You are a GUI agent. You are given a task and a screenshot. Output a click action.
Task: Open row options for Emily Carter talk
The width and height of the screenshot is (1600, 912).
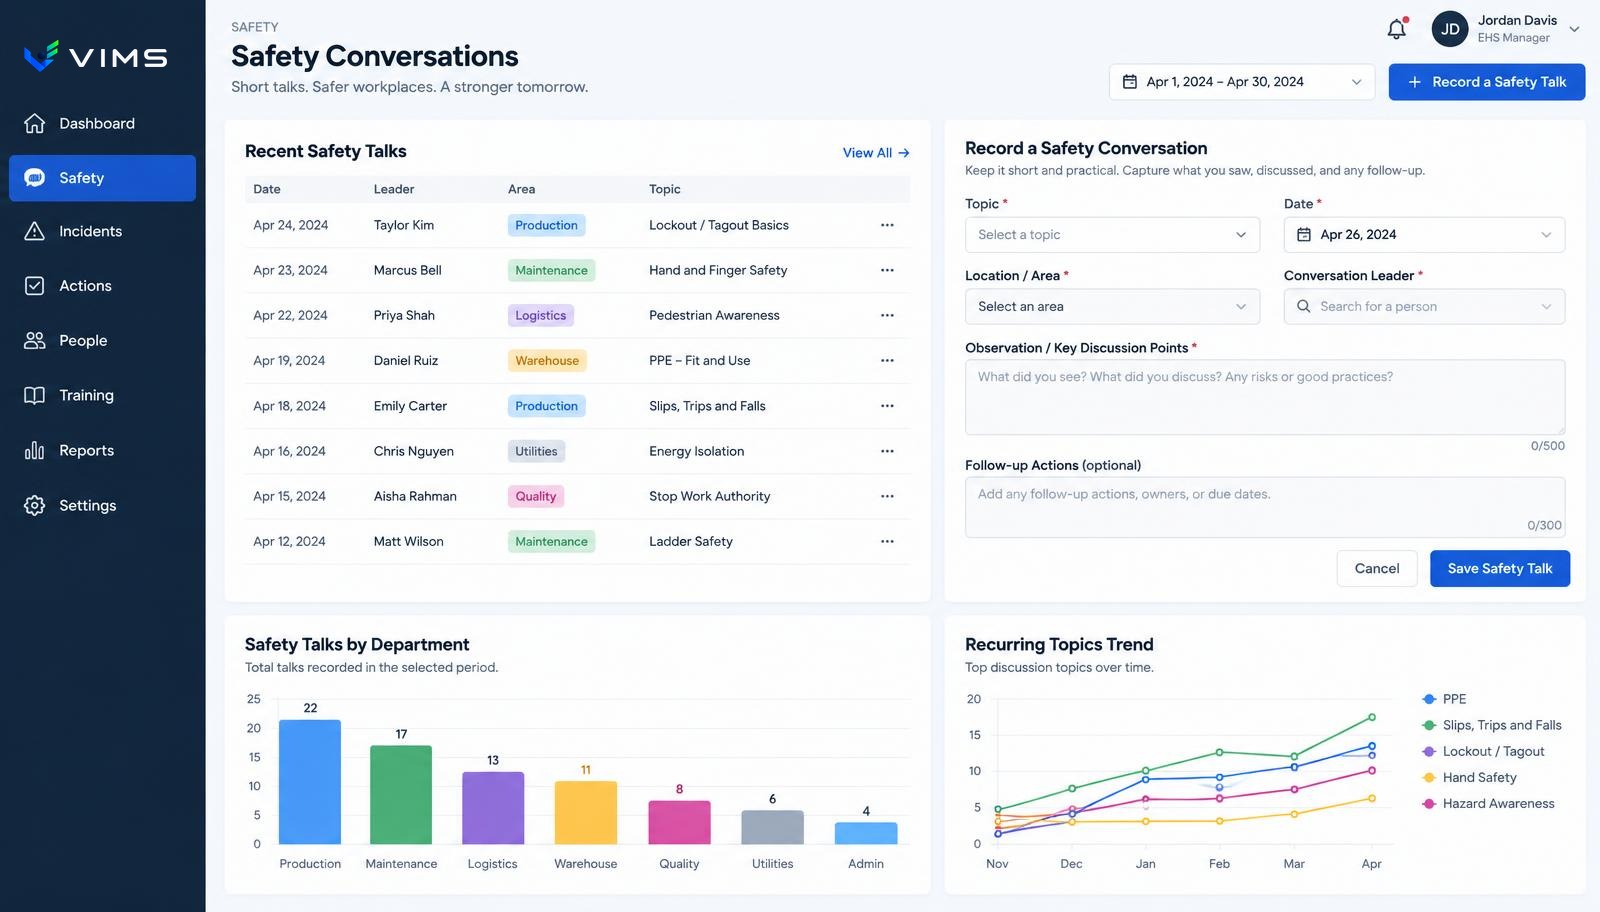point(887,406)
